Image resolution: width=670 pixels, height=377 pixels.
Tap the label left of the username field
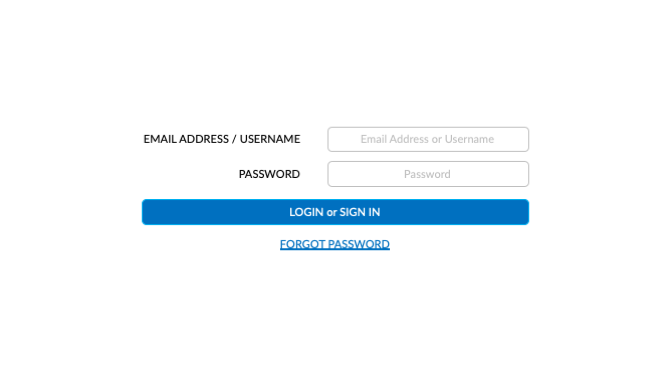[222, 139]
